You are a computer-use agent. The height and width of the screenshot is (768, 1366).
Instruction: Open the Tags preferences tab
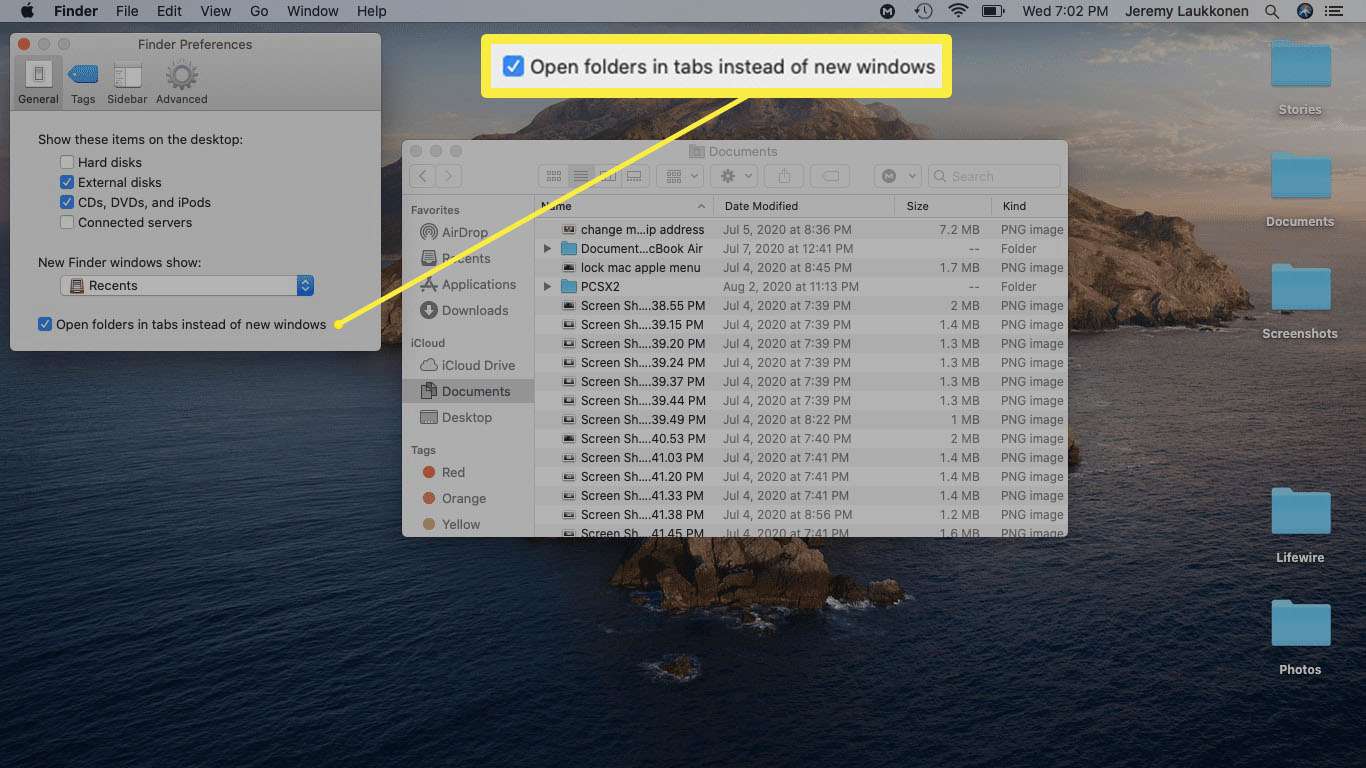pyautogui.click(x=83, y=82)
